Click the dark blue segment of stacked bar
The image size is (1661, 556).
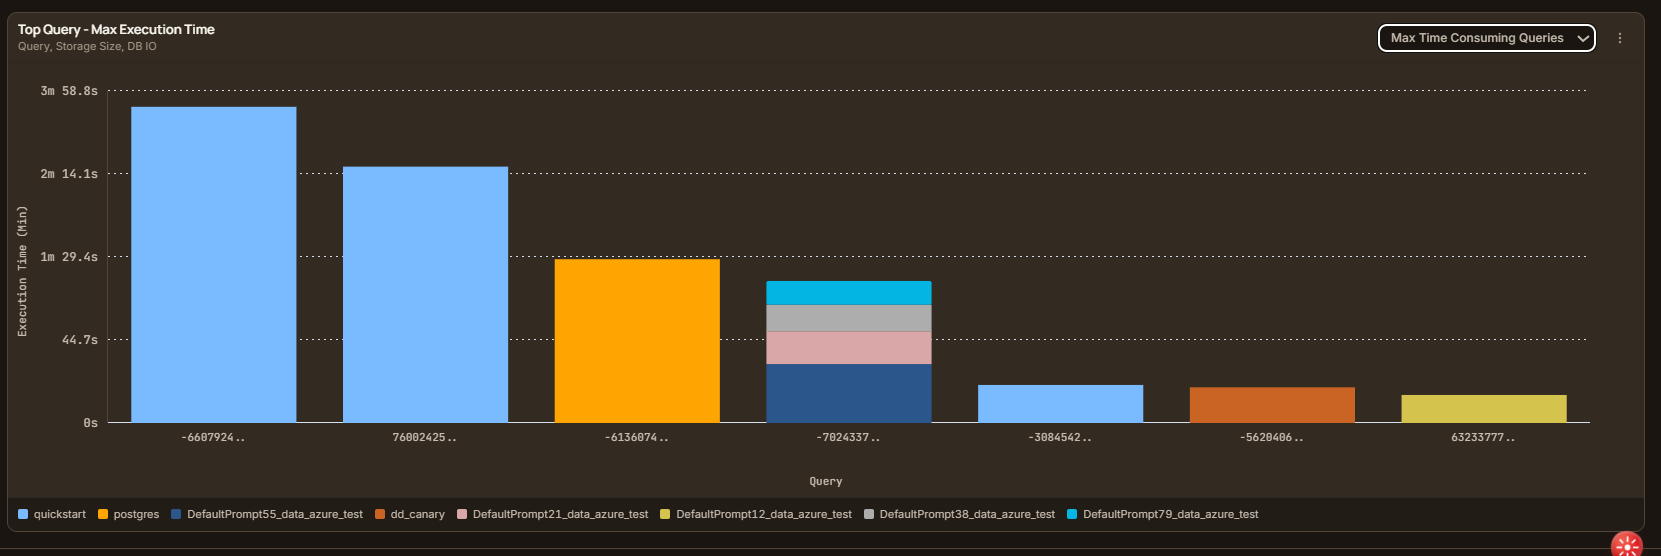click(849, 393)
